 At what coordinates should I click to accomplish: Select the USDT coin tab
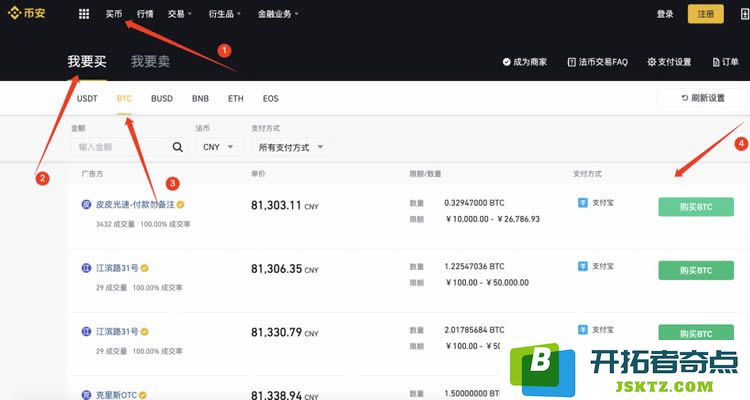point(87,98)
